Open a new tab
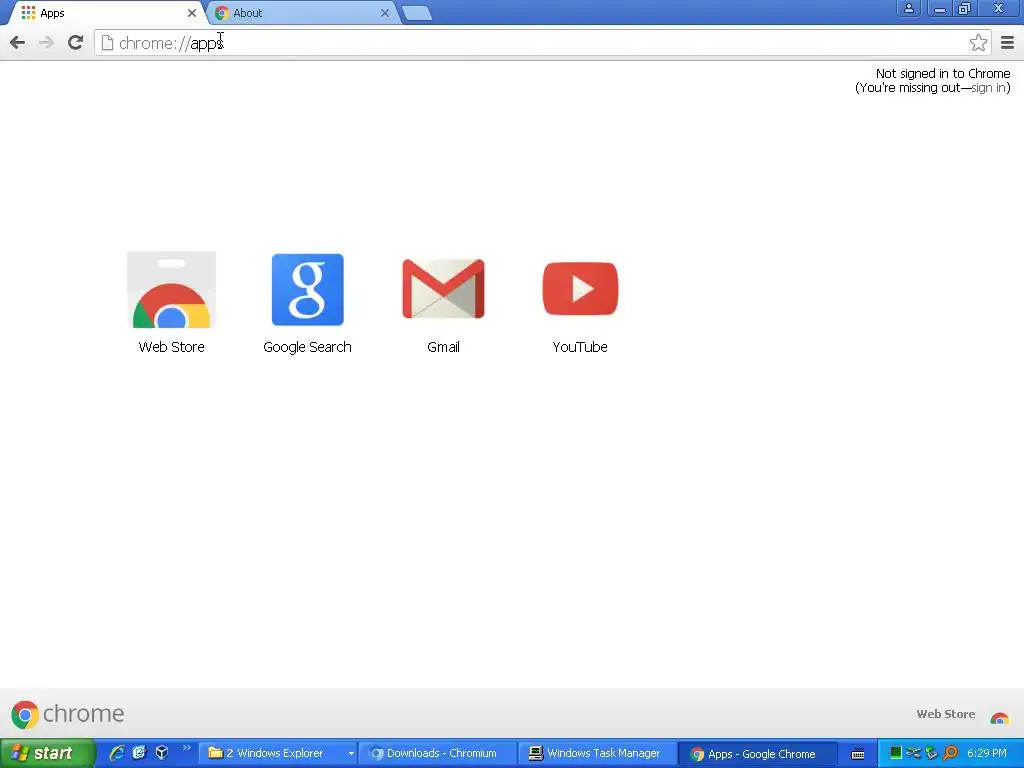This screenshot has width=1024, height=768. 417,13
